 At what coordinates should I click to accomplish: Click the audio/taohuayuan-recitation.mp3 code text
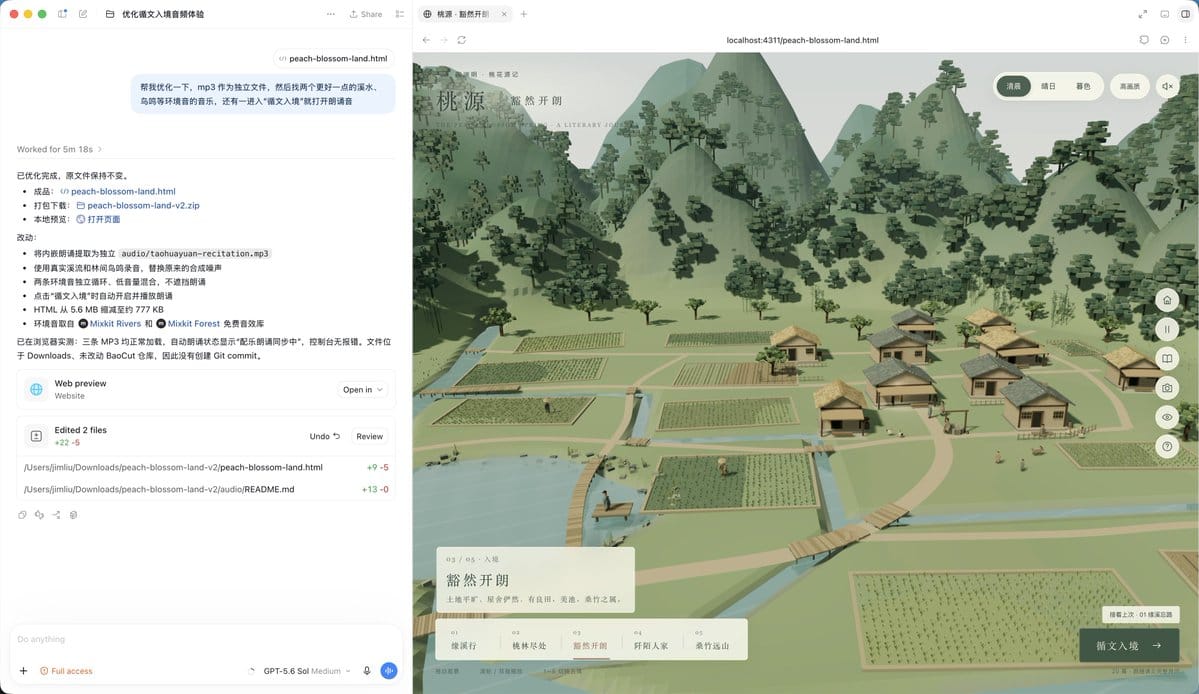point(195,253)
